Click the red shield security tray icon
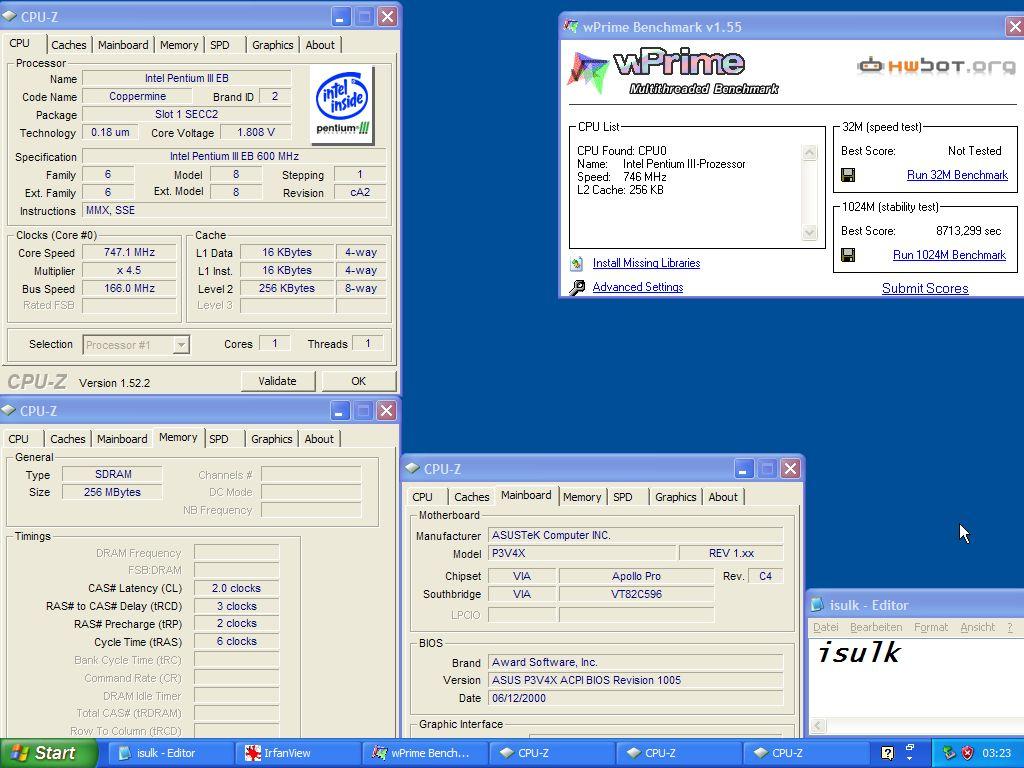This screenshot has height=768, width=1024. click(967, 753)
